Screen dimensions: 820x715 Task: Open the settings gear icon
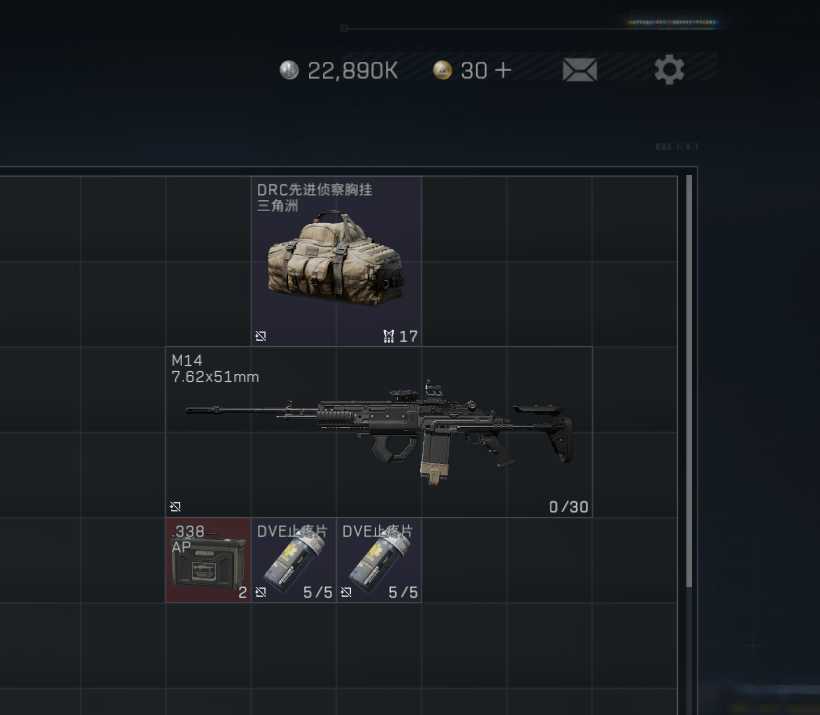[669, 69]
